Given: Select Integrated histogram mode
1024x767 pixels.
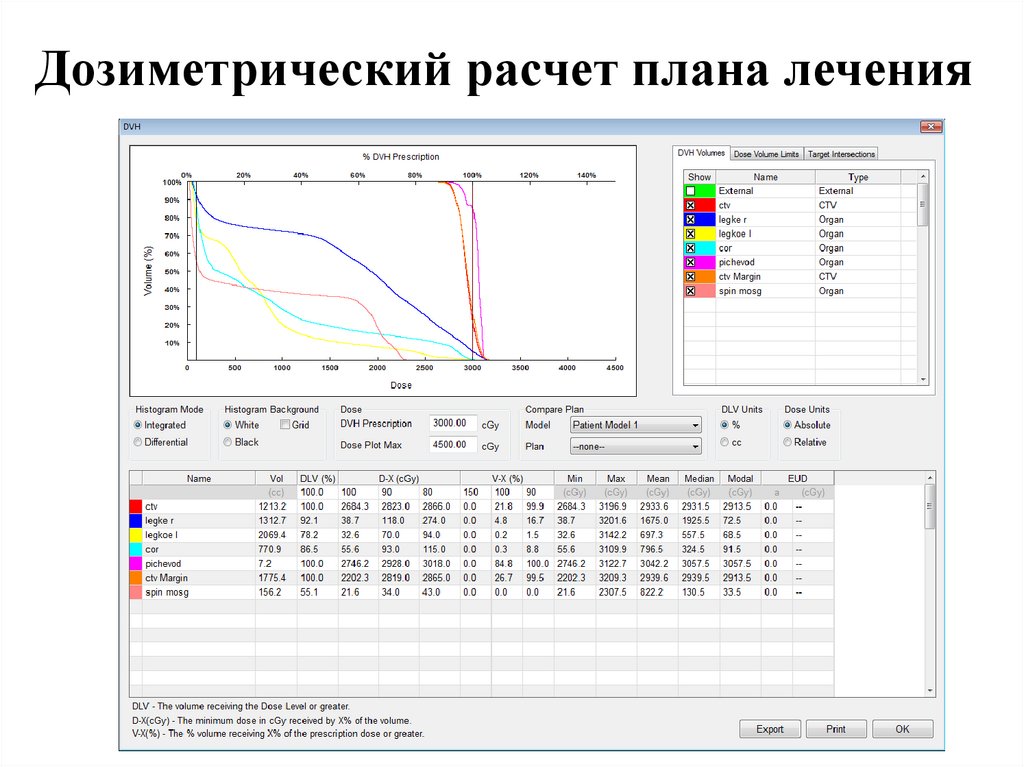Looking at the screenshot, I should point(138,425).
